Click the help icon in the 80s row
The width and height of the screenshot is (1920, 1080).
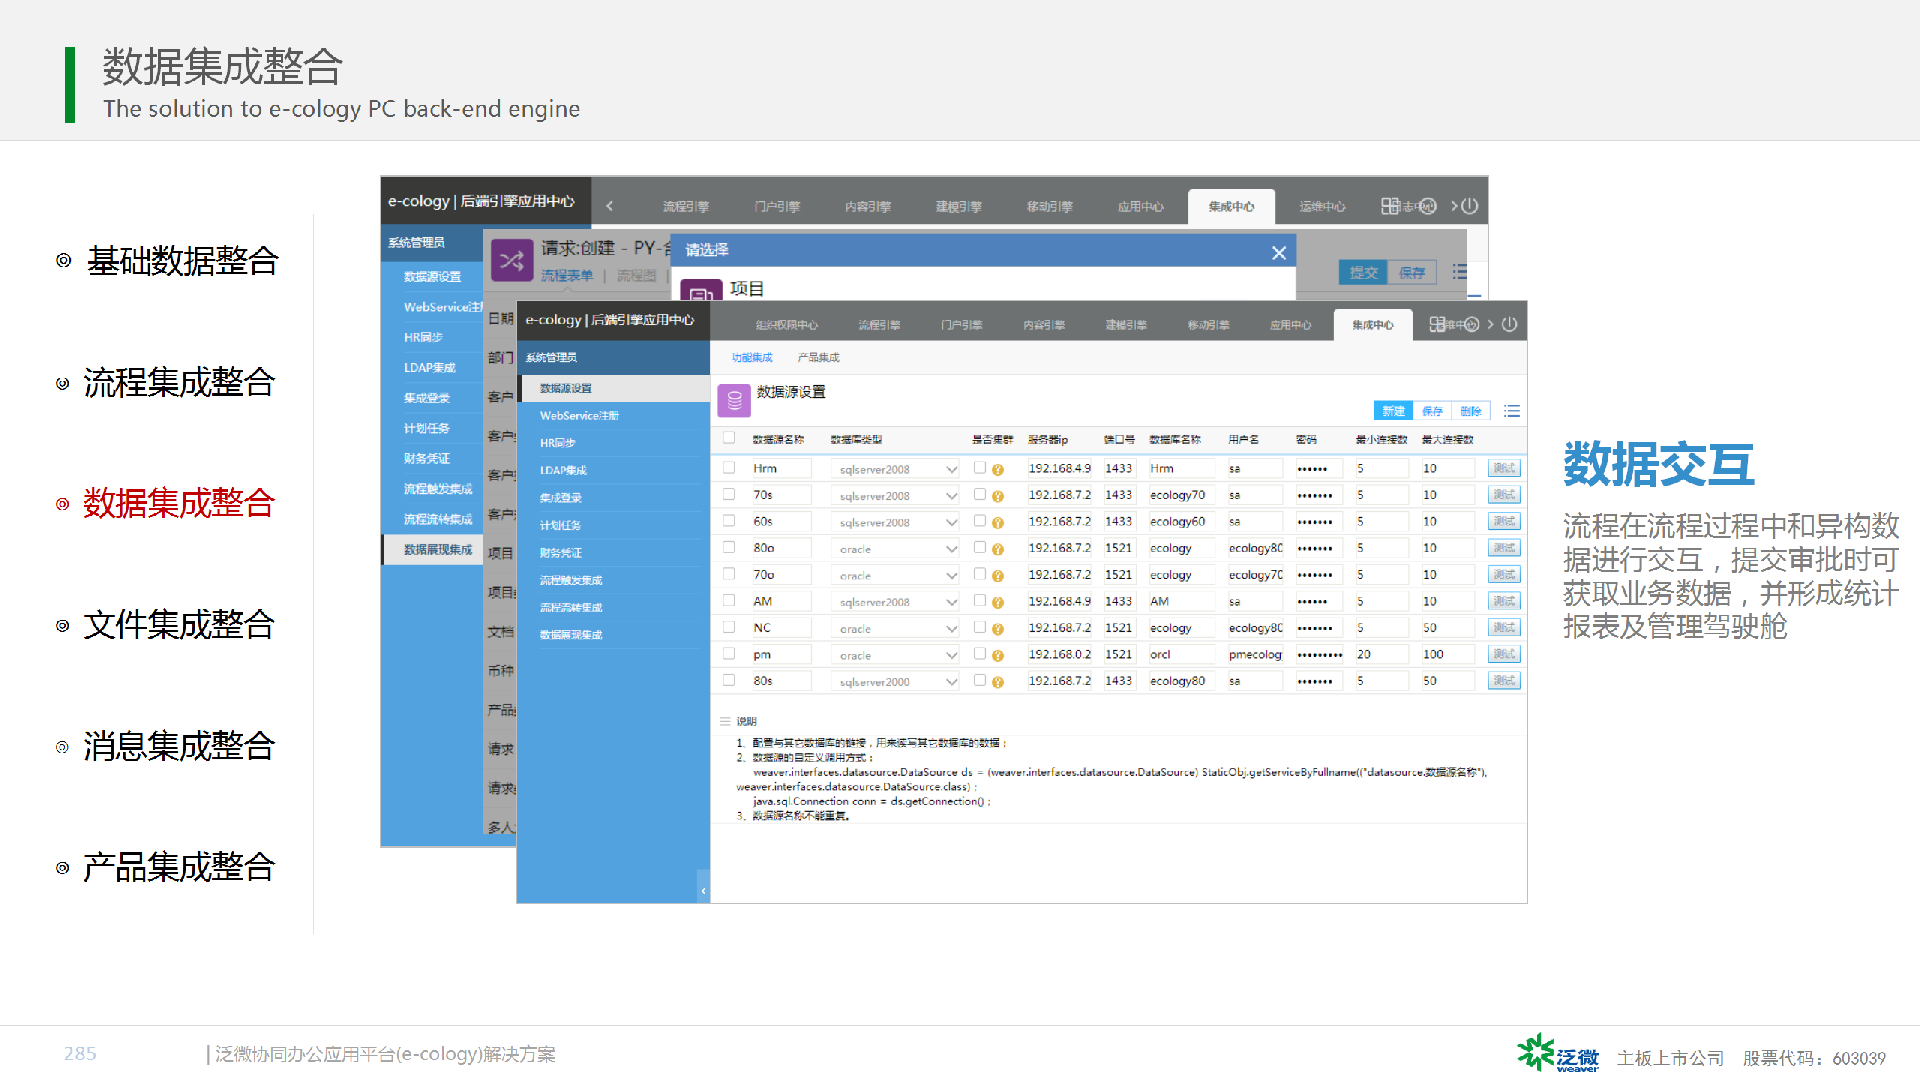coord(998,681)
